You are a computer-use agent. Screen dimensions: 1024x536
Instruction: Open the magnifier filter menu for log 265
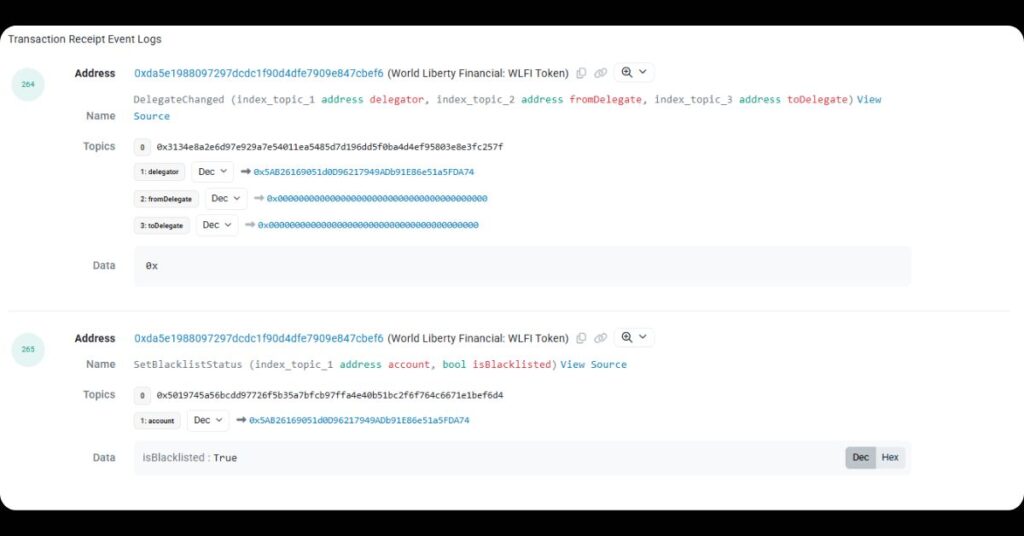tap(633, 338)
